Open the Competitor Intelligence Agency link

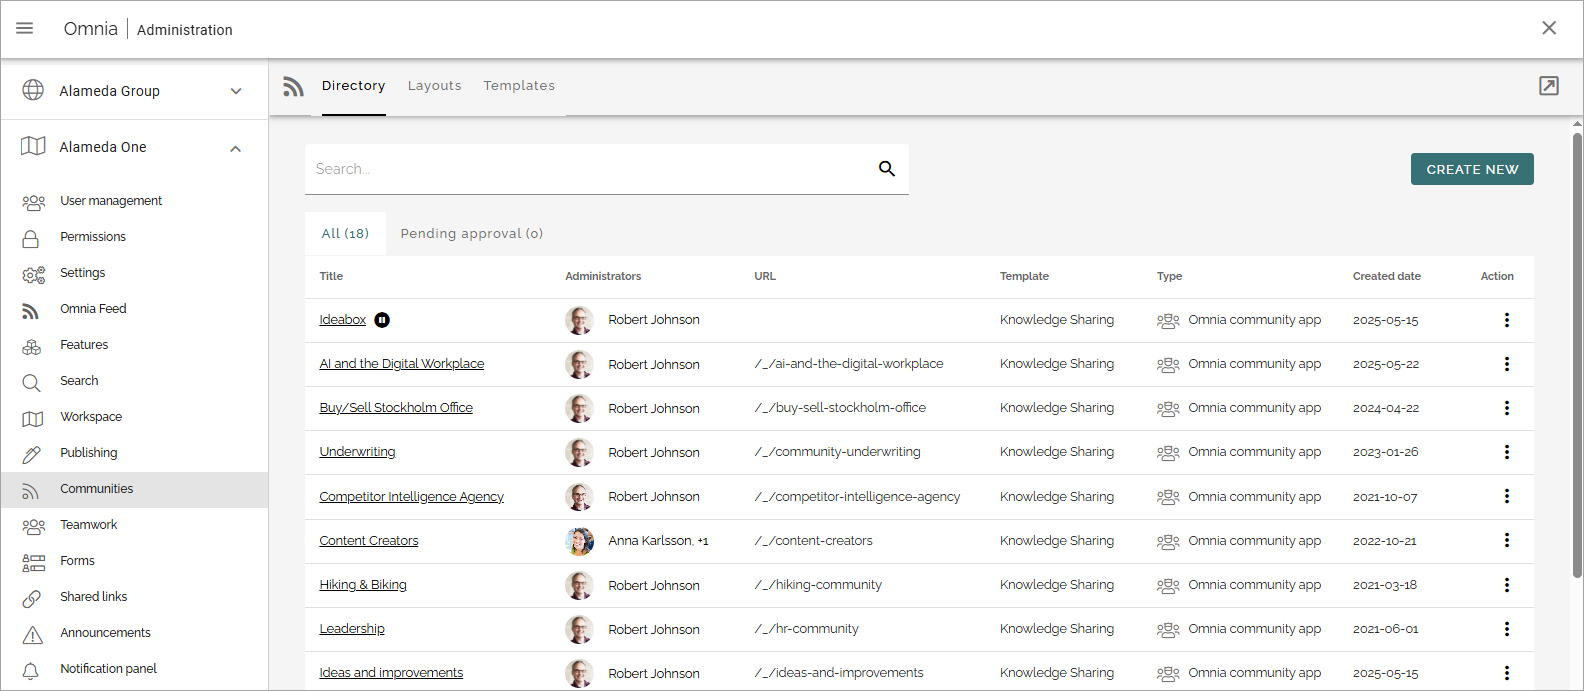(x=412, y=497)
